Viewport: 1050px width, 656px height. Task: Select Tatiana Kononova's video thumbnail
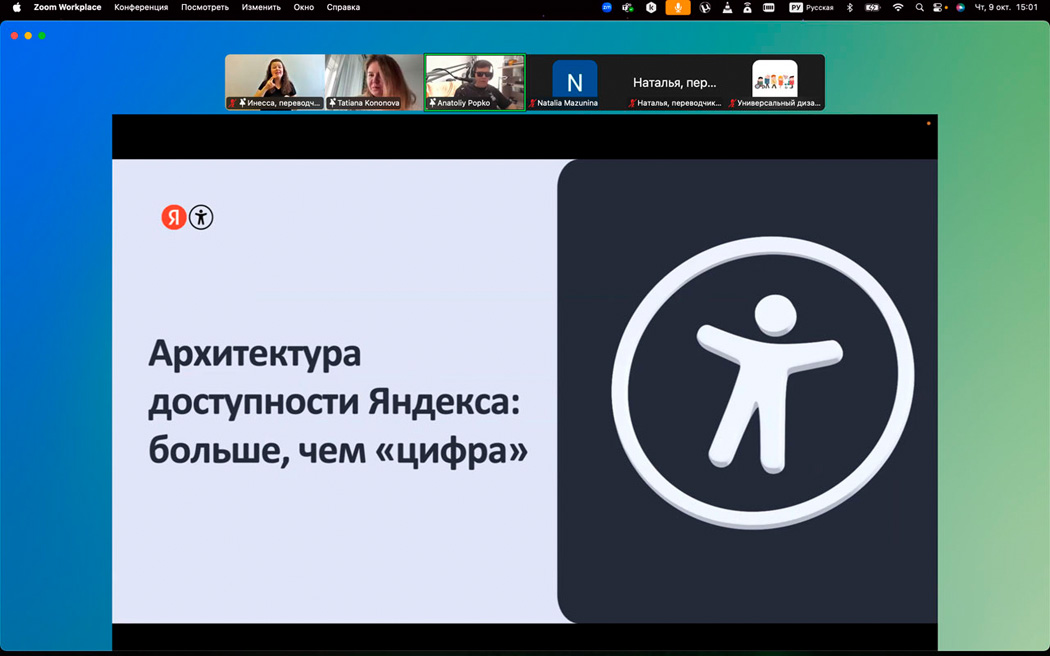[374, 81]
